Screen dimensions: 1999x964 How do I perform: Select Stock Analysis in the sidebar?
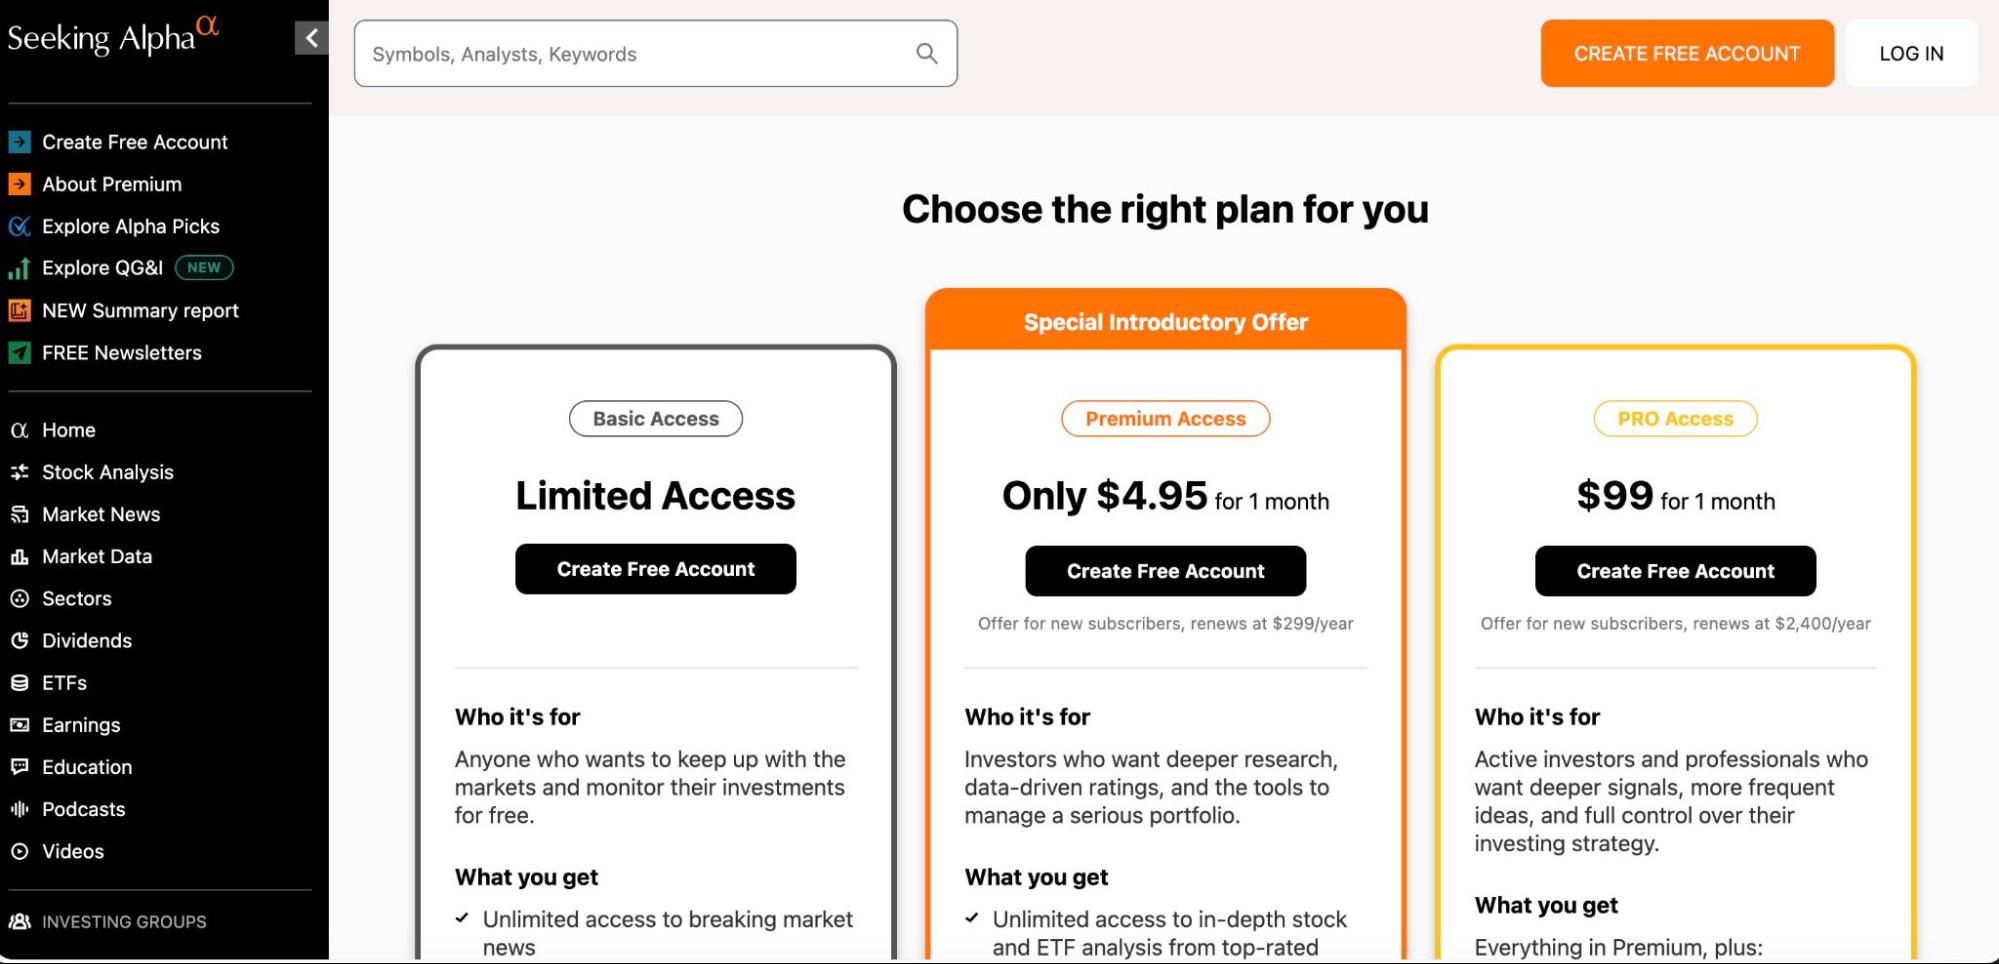point(107,472)
